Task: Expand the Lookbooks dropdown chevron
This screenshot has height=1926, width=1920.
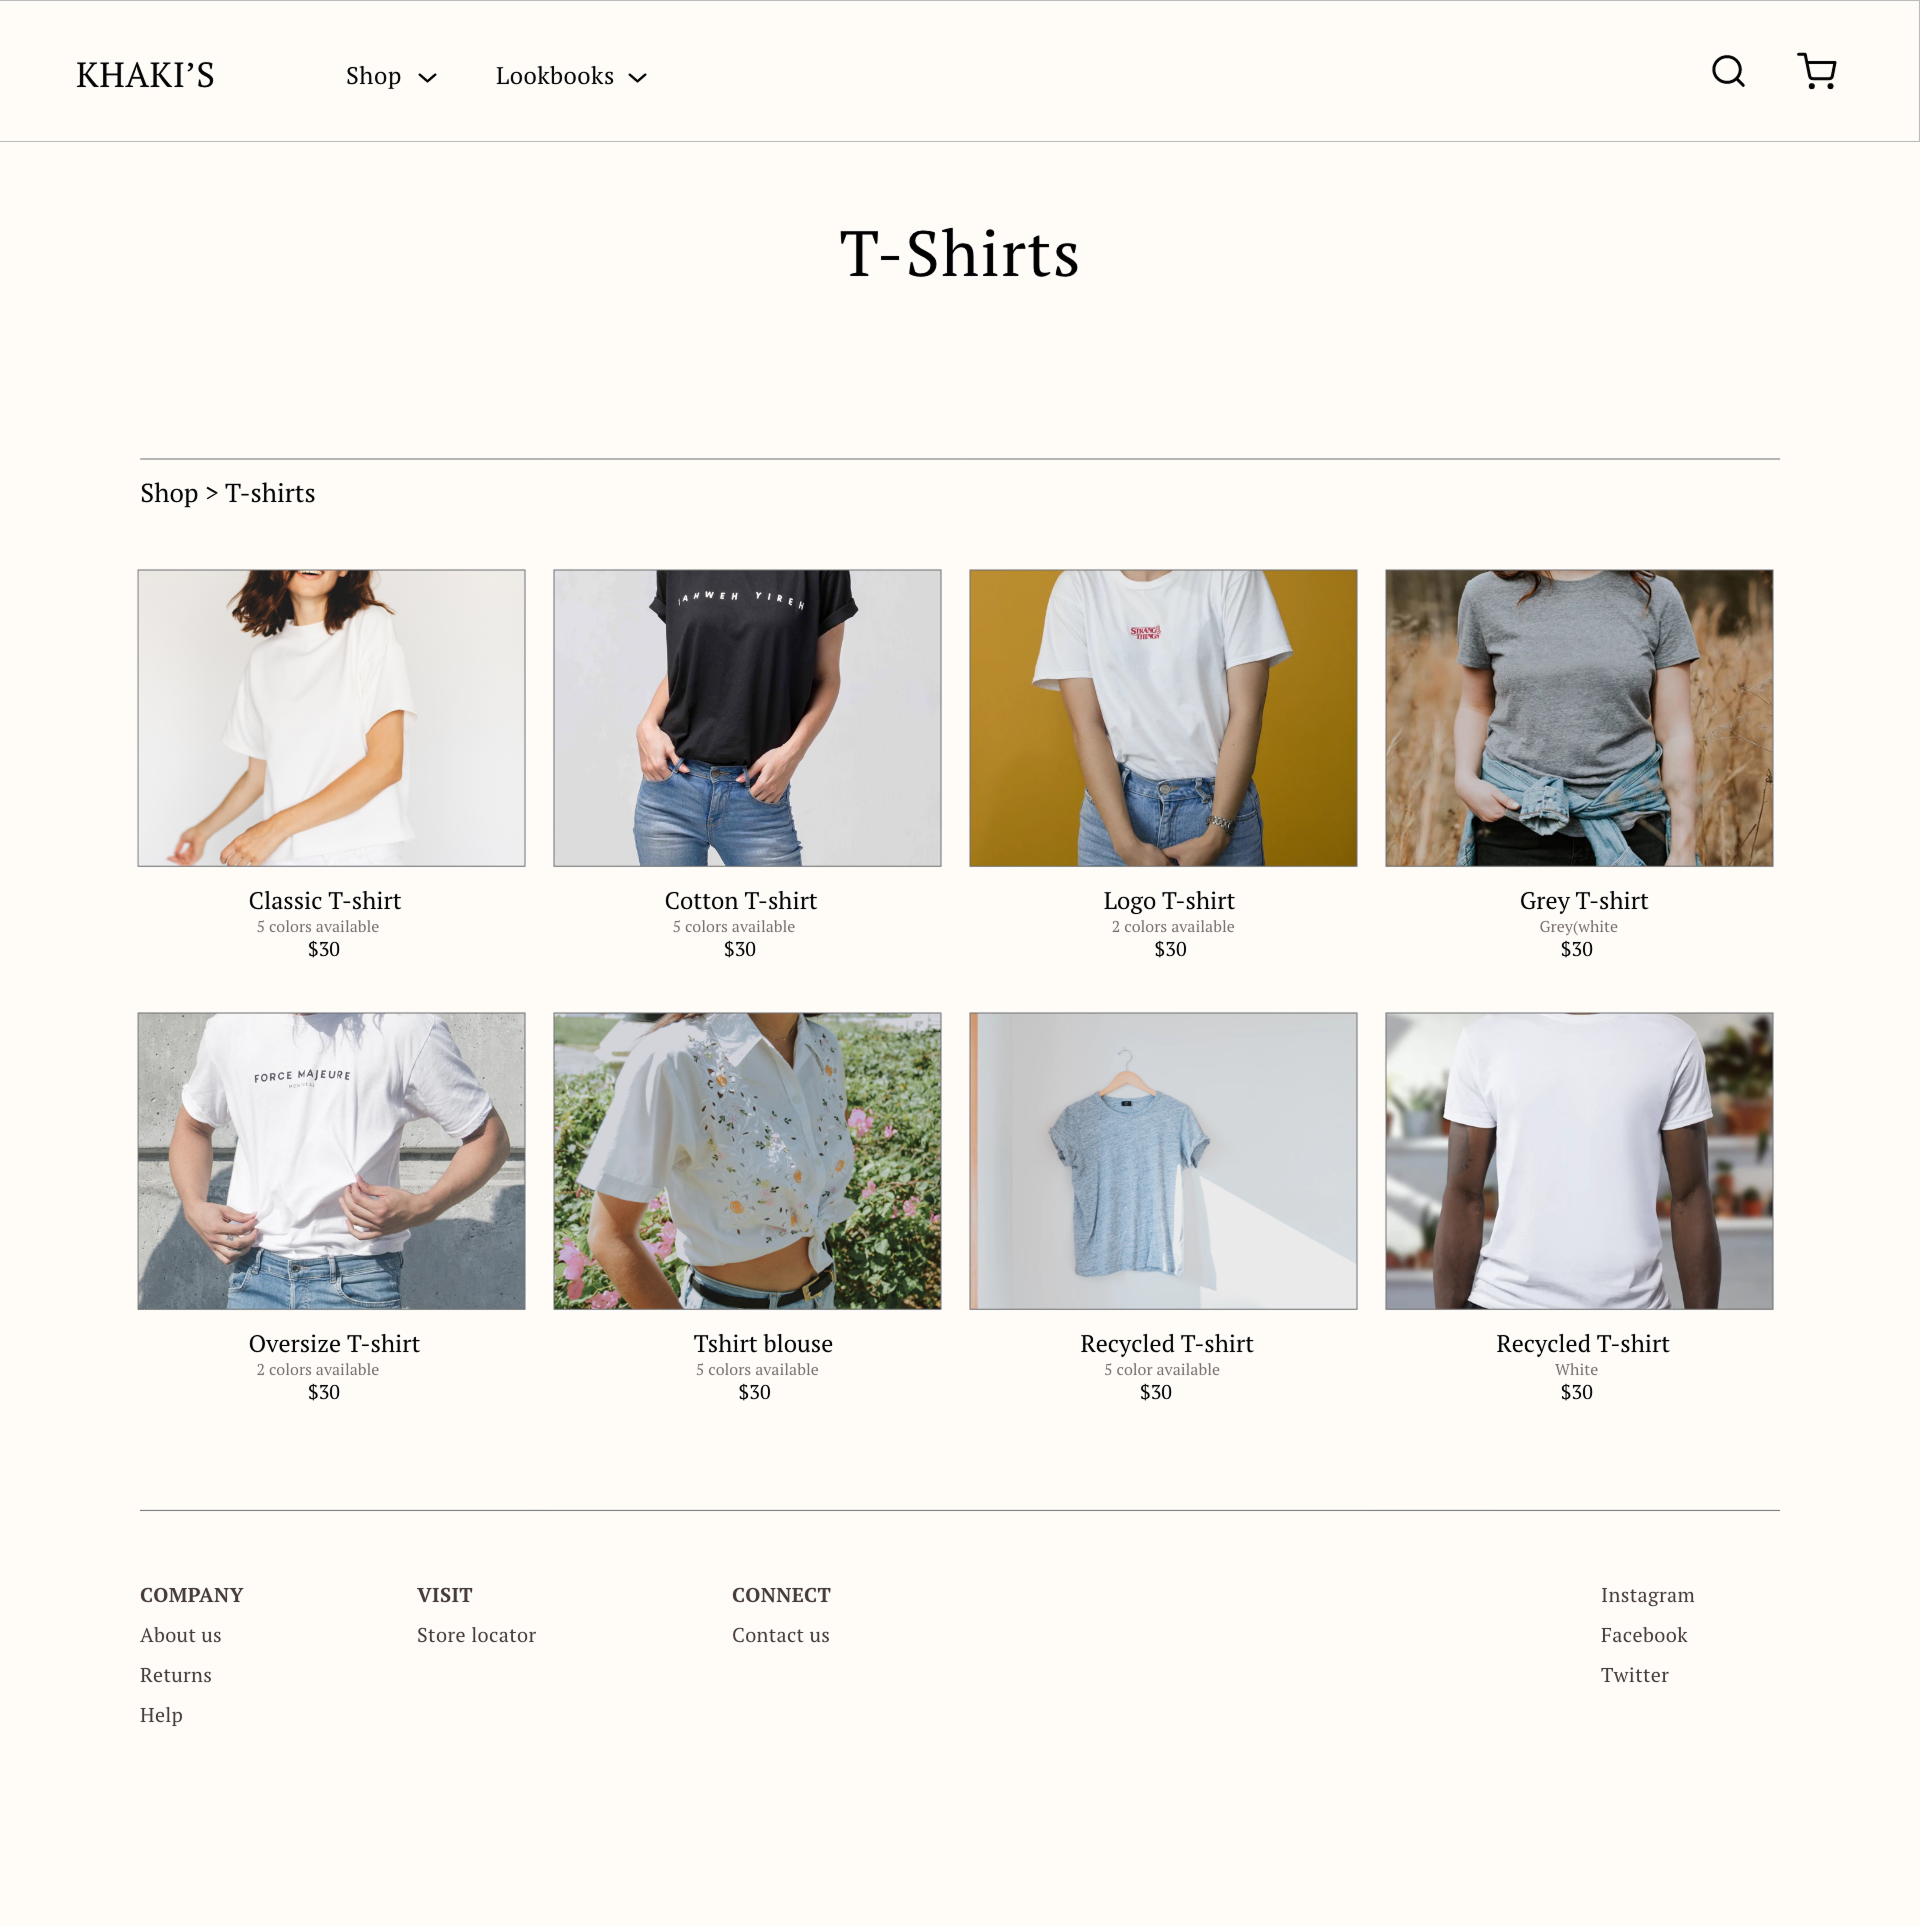Action: pyautogui.click(x=637, y=78)
